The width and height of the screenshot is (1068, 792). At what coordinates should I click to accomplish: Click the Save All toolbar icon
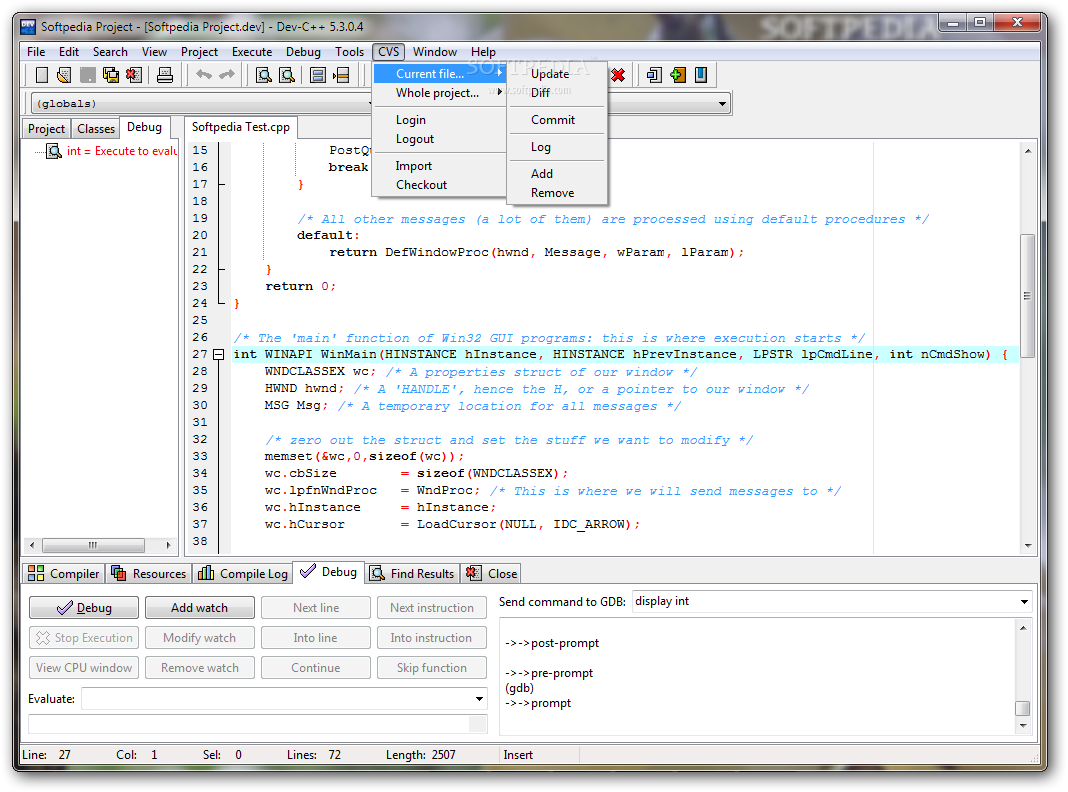tap(110, 75)
